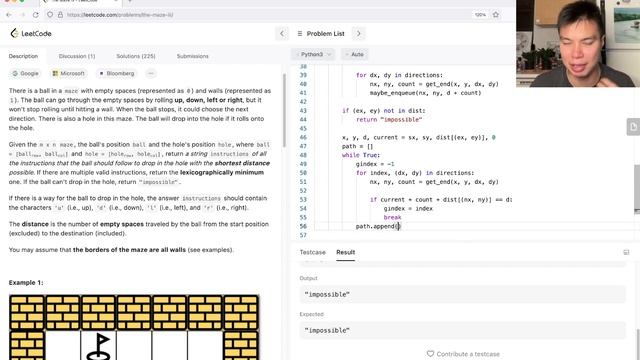Click the Bloomberg company tag
Viewport: 640px width, 360px height.
click(117, 73)
